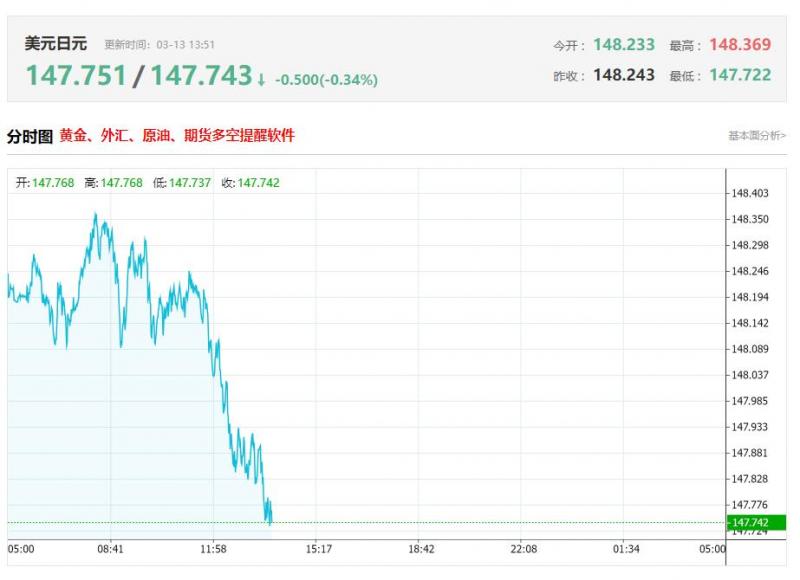Click the 最高 value 148.369

tap(740, 45)
